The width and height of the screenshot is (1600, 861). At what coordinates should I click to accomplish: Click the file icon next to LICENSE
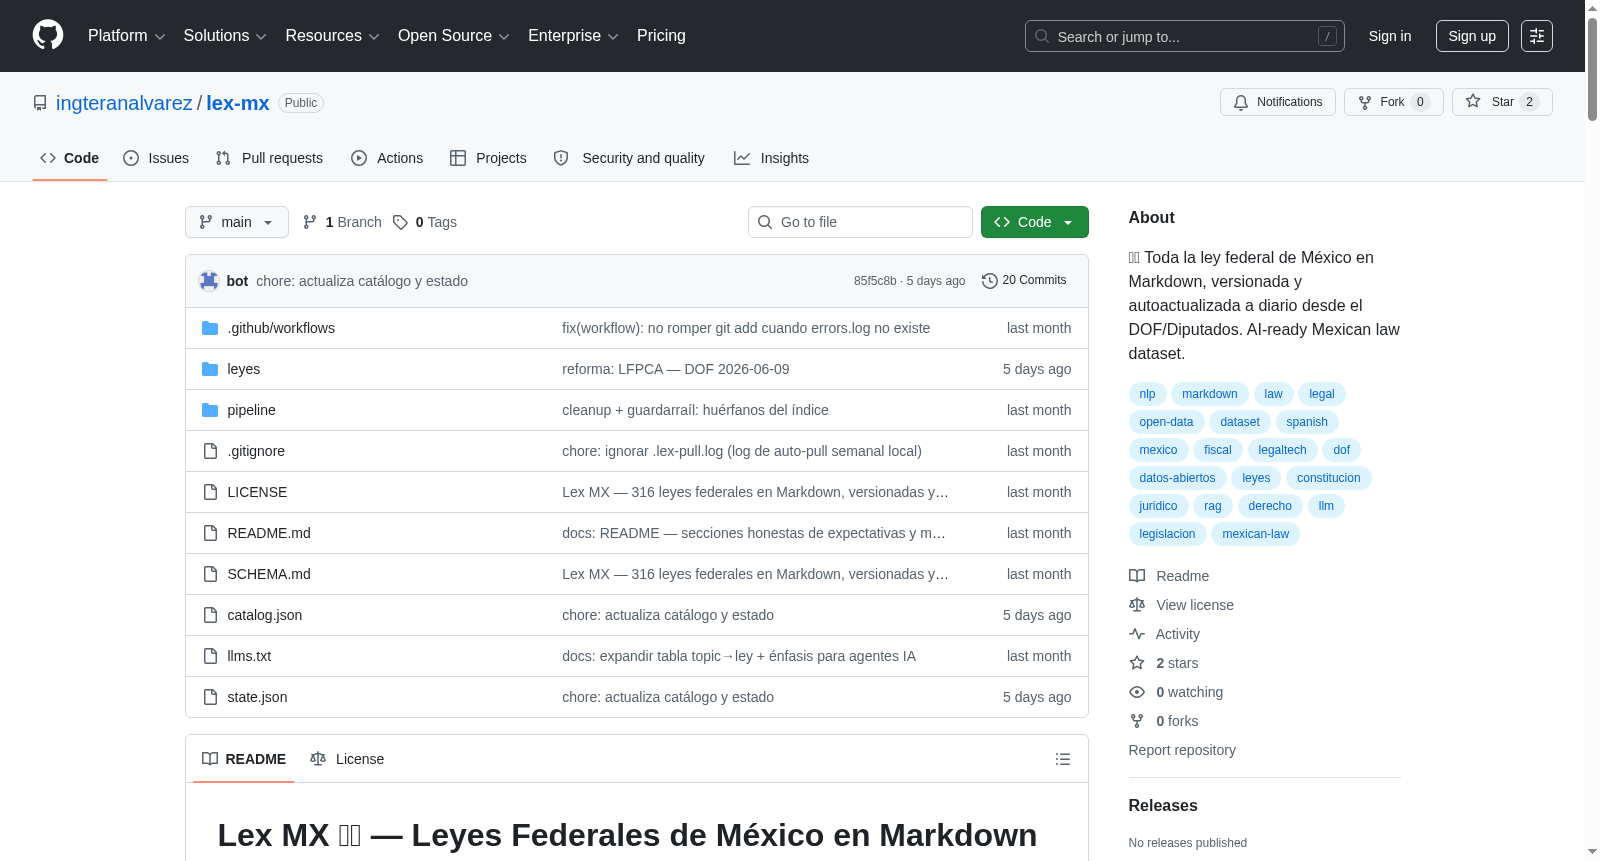[210, 492]
